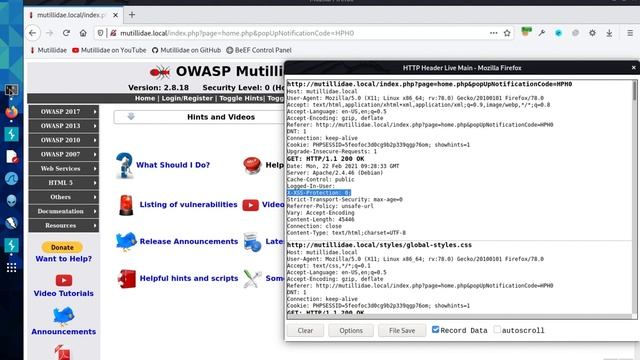Expand the Documentation menu
640x360 pixels.
pos(64,211)
